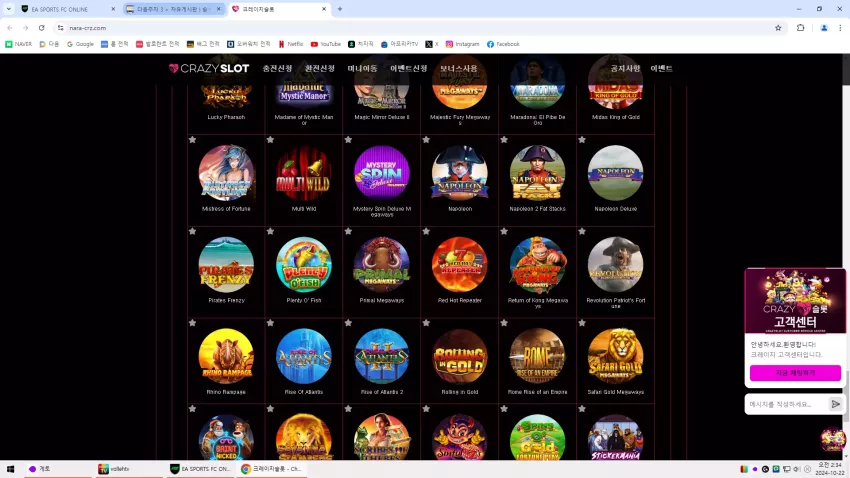Click the pink chat start button
This screenshot has width=850, height=478.
pos(795,373)
